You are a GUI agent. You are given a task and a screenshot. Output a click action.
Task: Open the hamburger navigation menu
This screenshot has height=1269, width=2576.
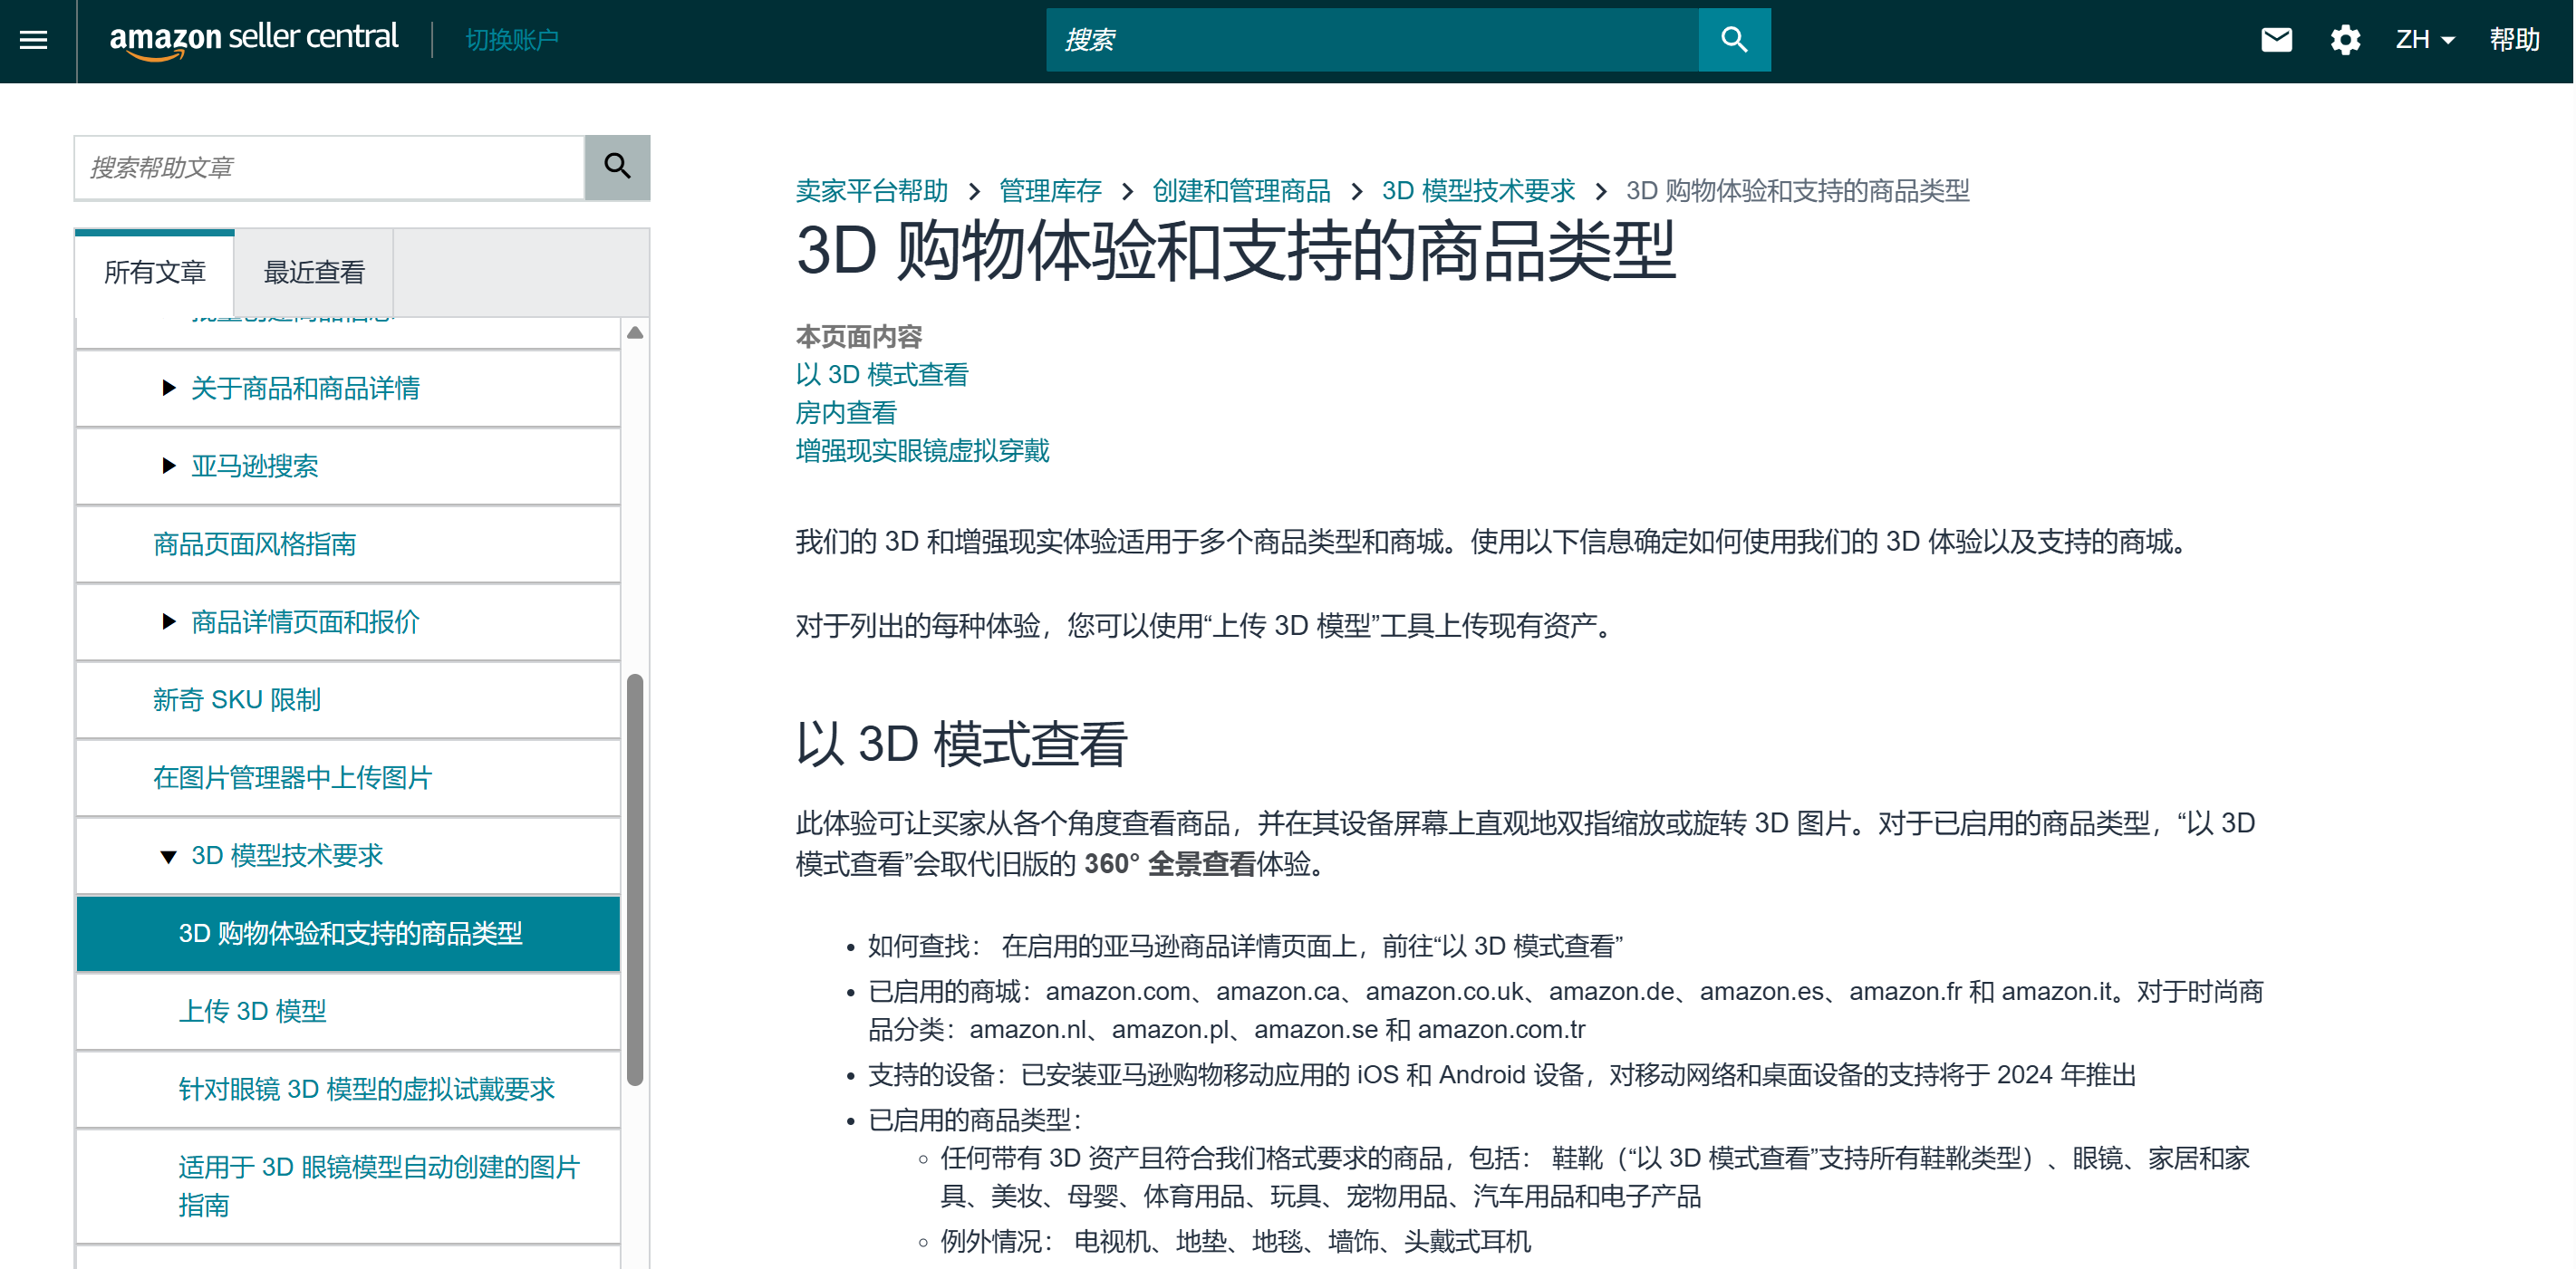[34, 40]
